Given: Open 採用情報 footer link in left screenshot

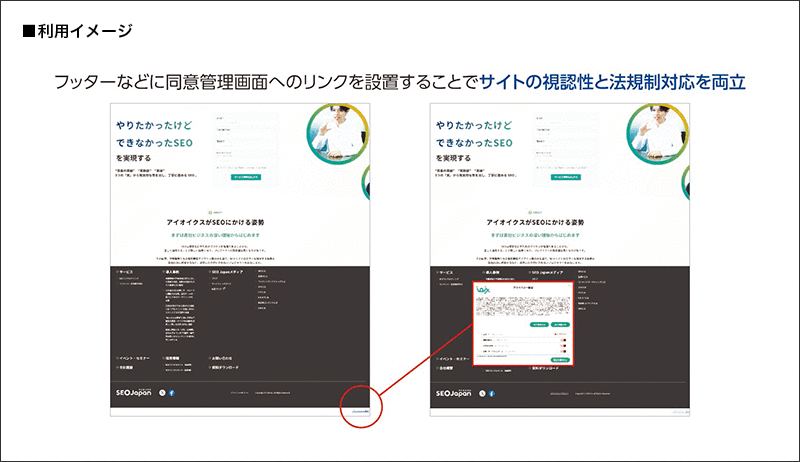Looking at the screenshot, I should [x=171, y=358].
